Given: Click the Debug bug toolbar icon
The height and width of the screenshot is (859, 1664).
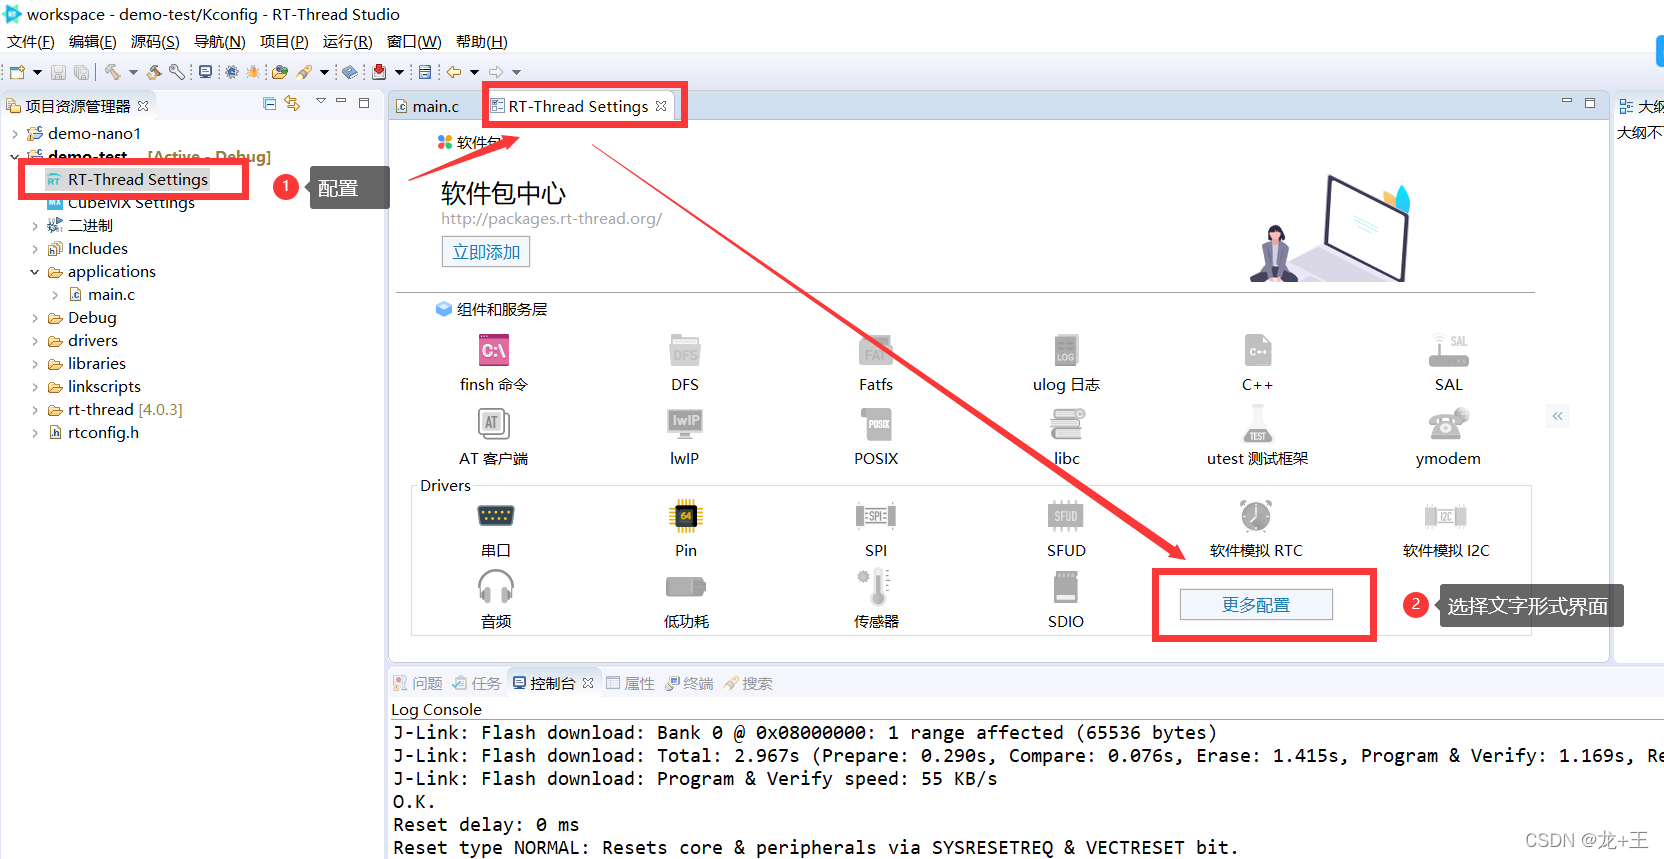Looking at the screenshot, I should click(x=253, y=72).
